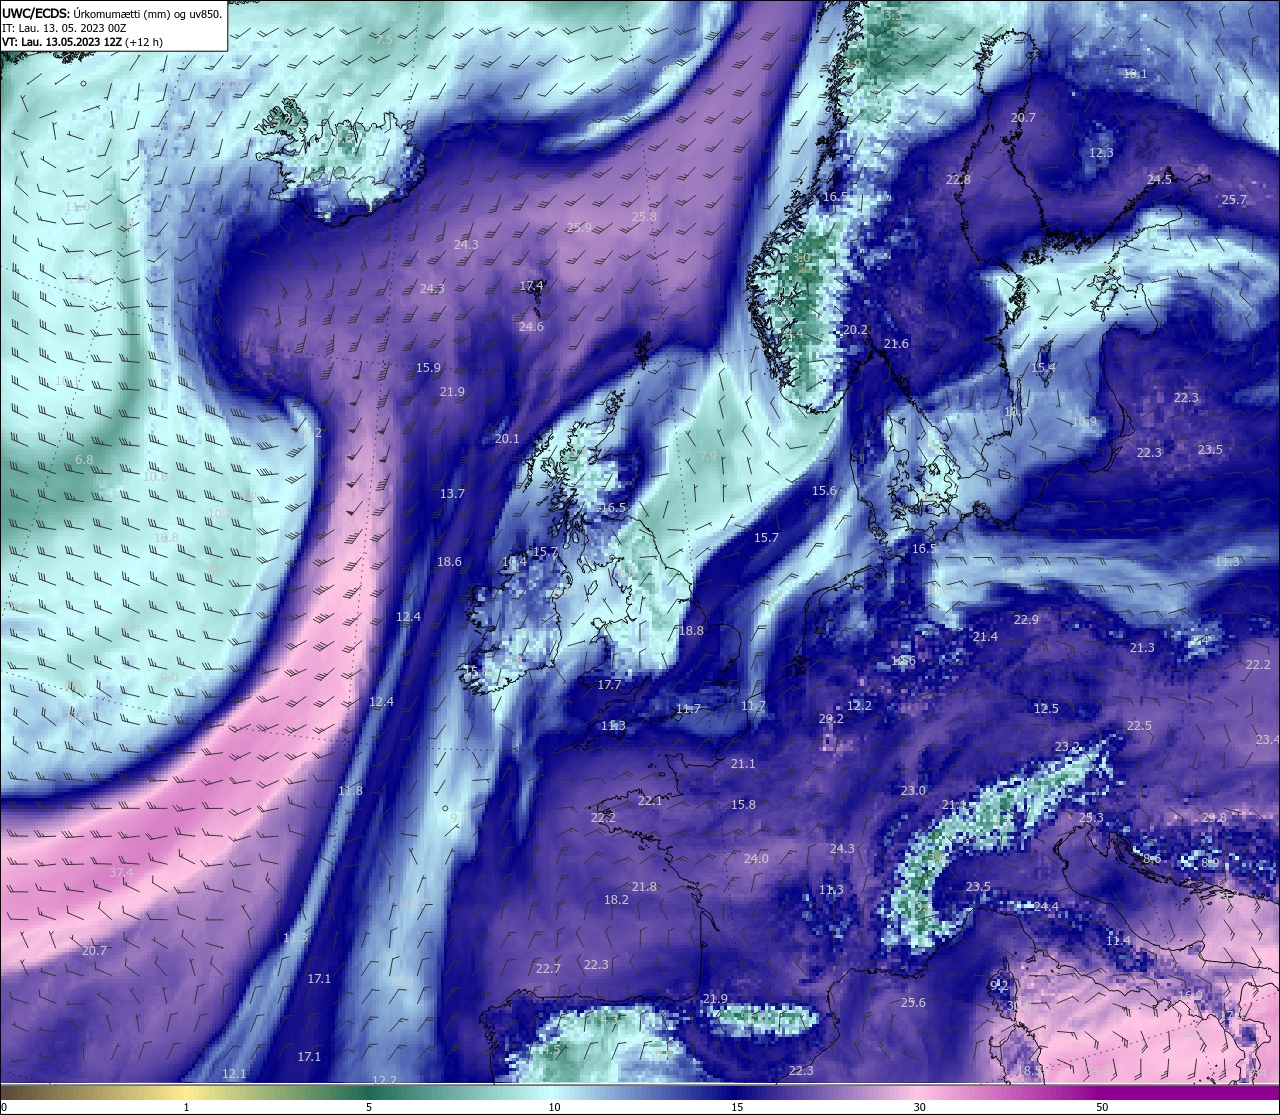The image size is (1280, 1115).
Task: Click the 6.8 value on the map
Action: [x=84, y=459]
